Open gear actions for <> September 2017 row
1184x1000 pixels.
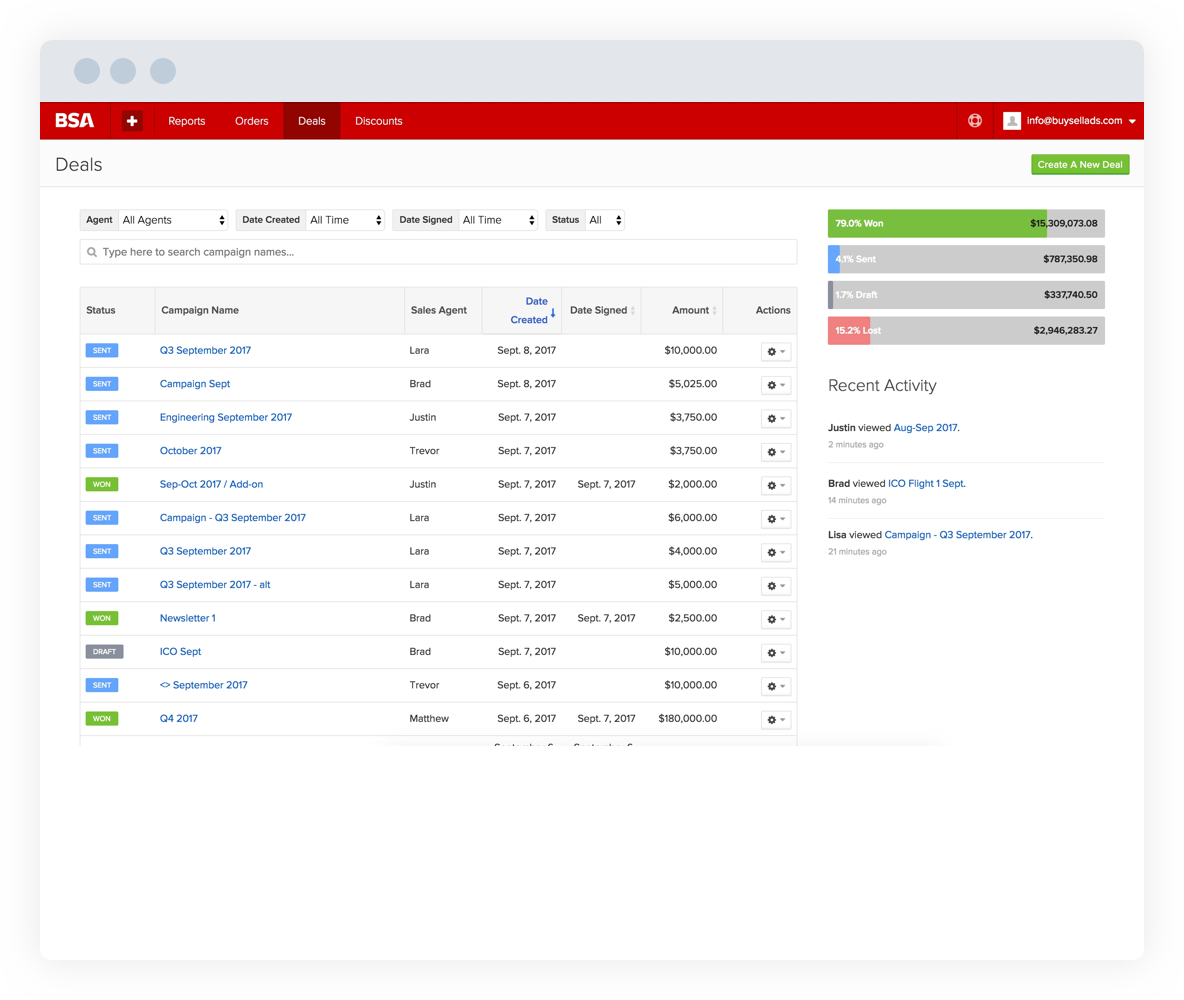pos(776,686)
